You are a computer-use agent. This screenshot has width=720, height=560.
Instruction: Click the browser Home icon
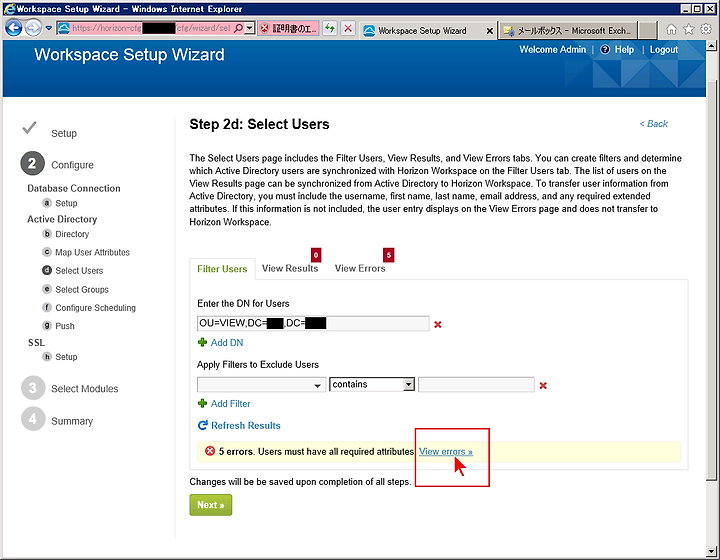coord(671,29)
